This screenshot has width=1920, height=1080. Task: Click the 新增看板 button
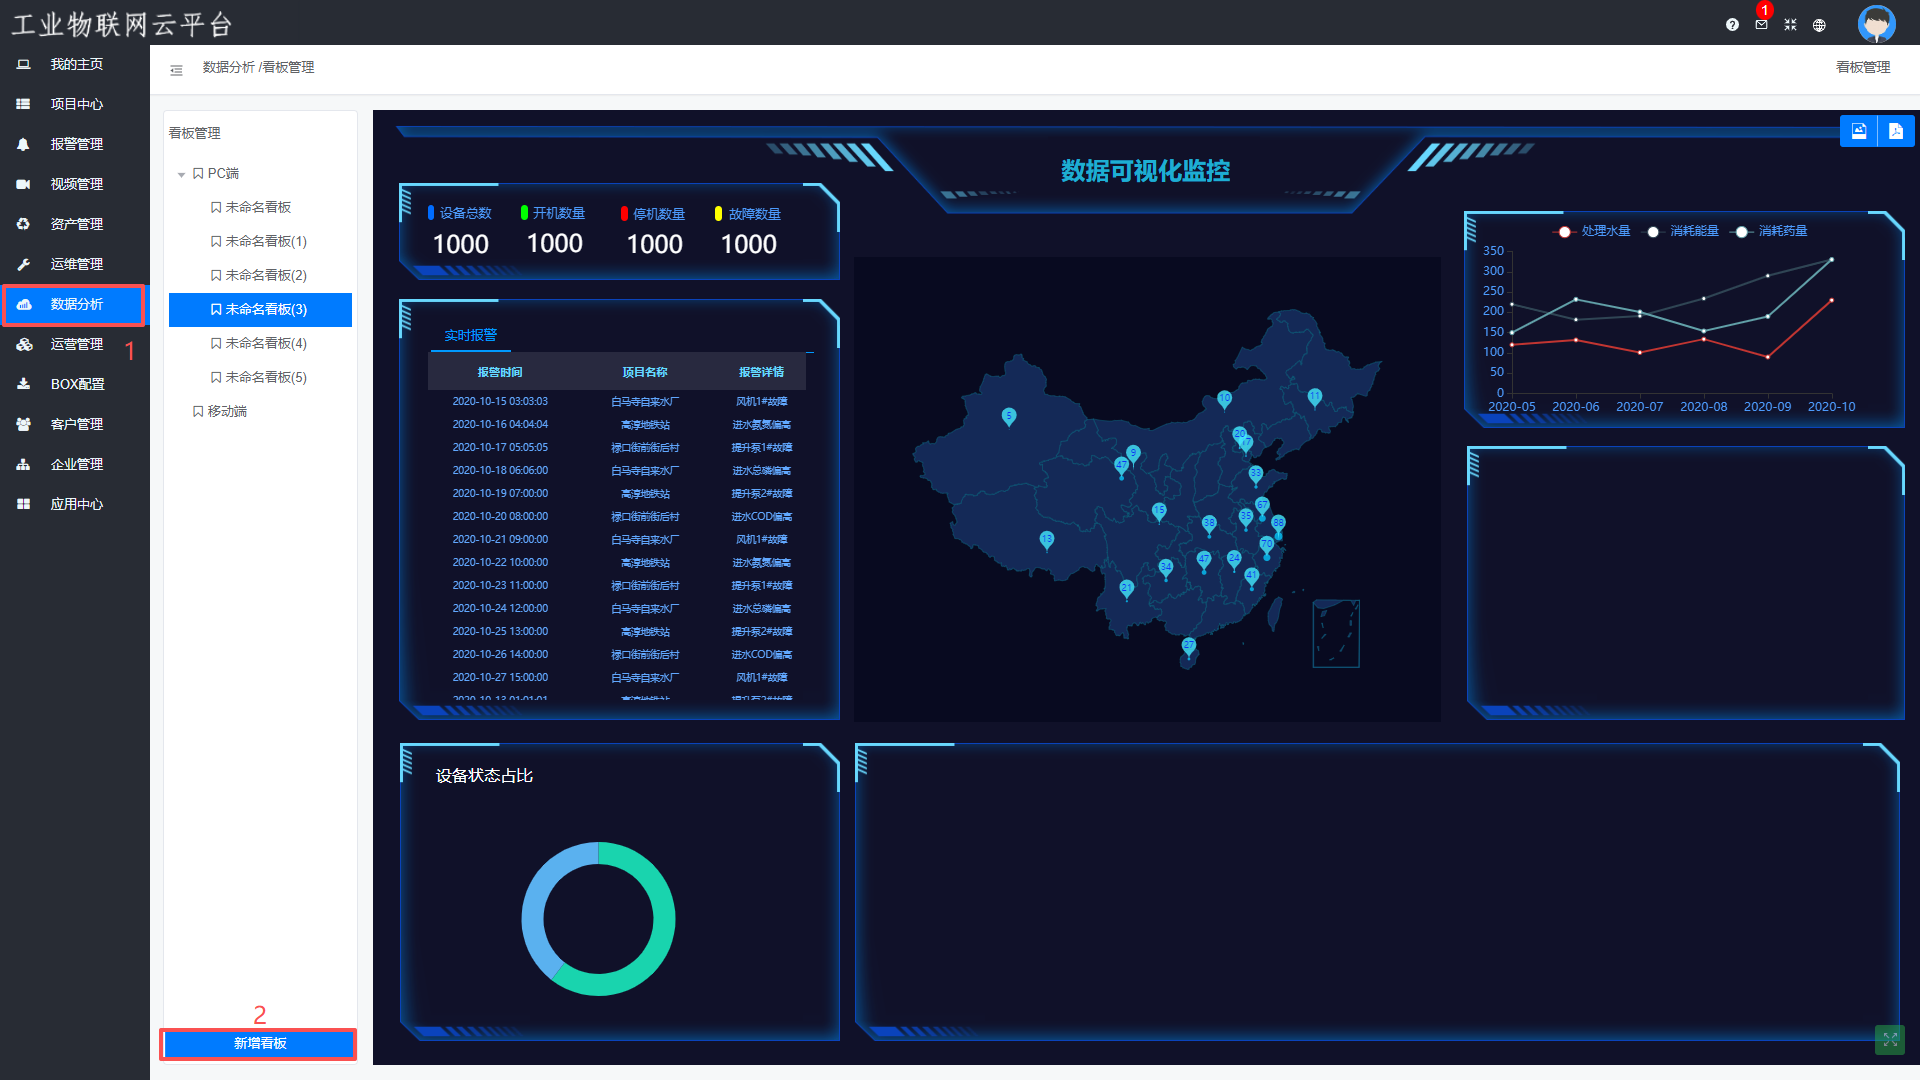(259, 1043)
